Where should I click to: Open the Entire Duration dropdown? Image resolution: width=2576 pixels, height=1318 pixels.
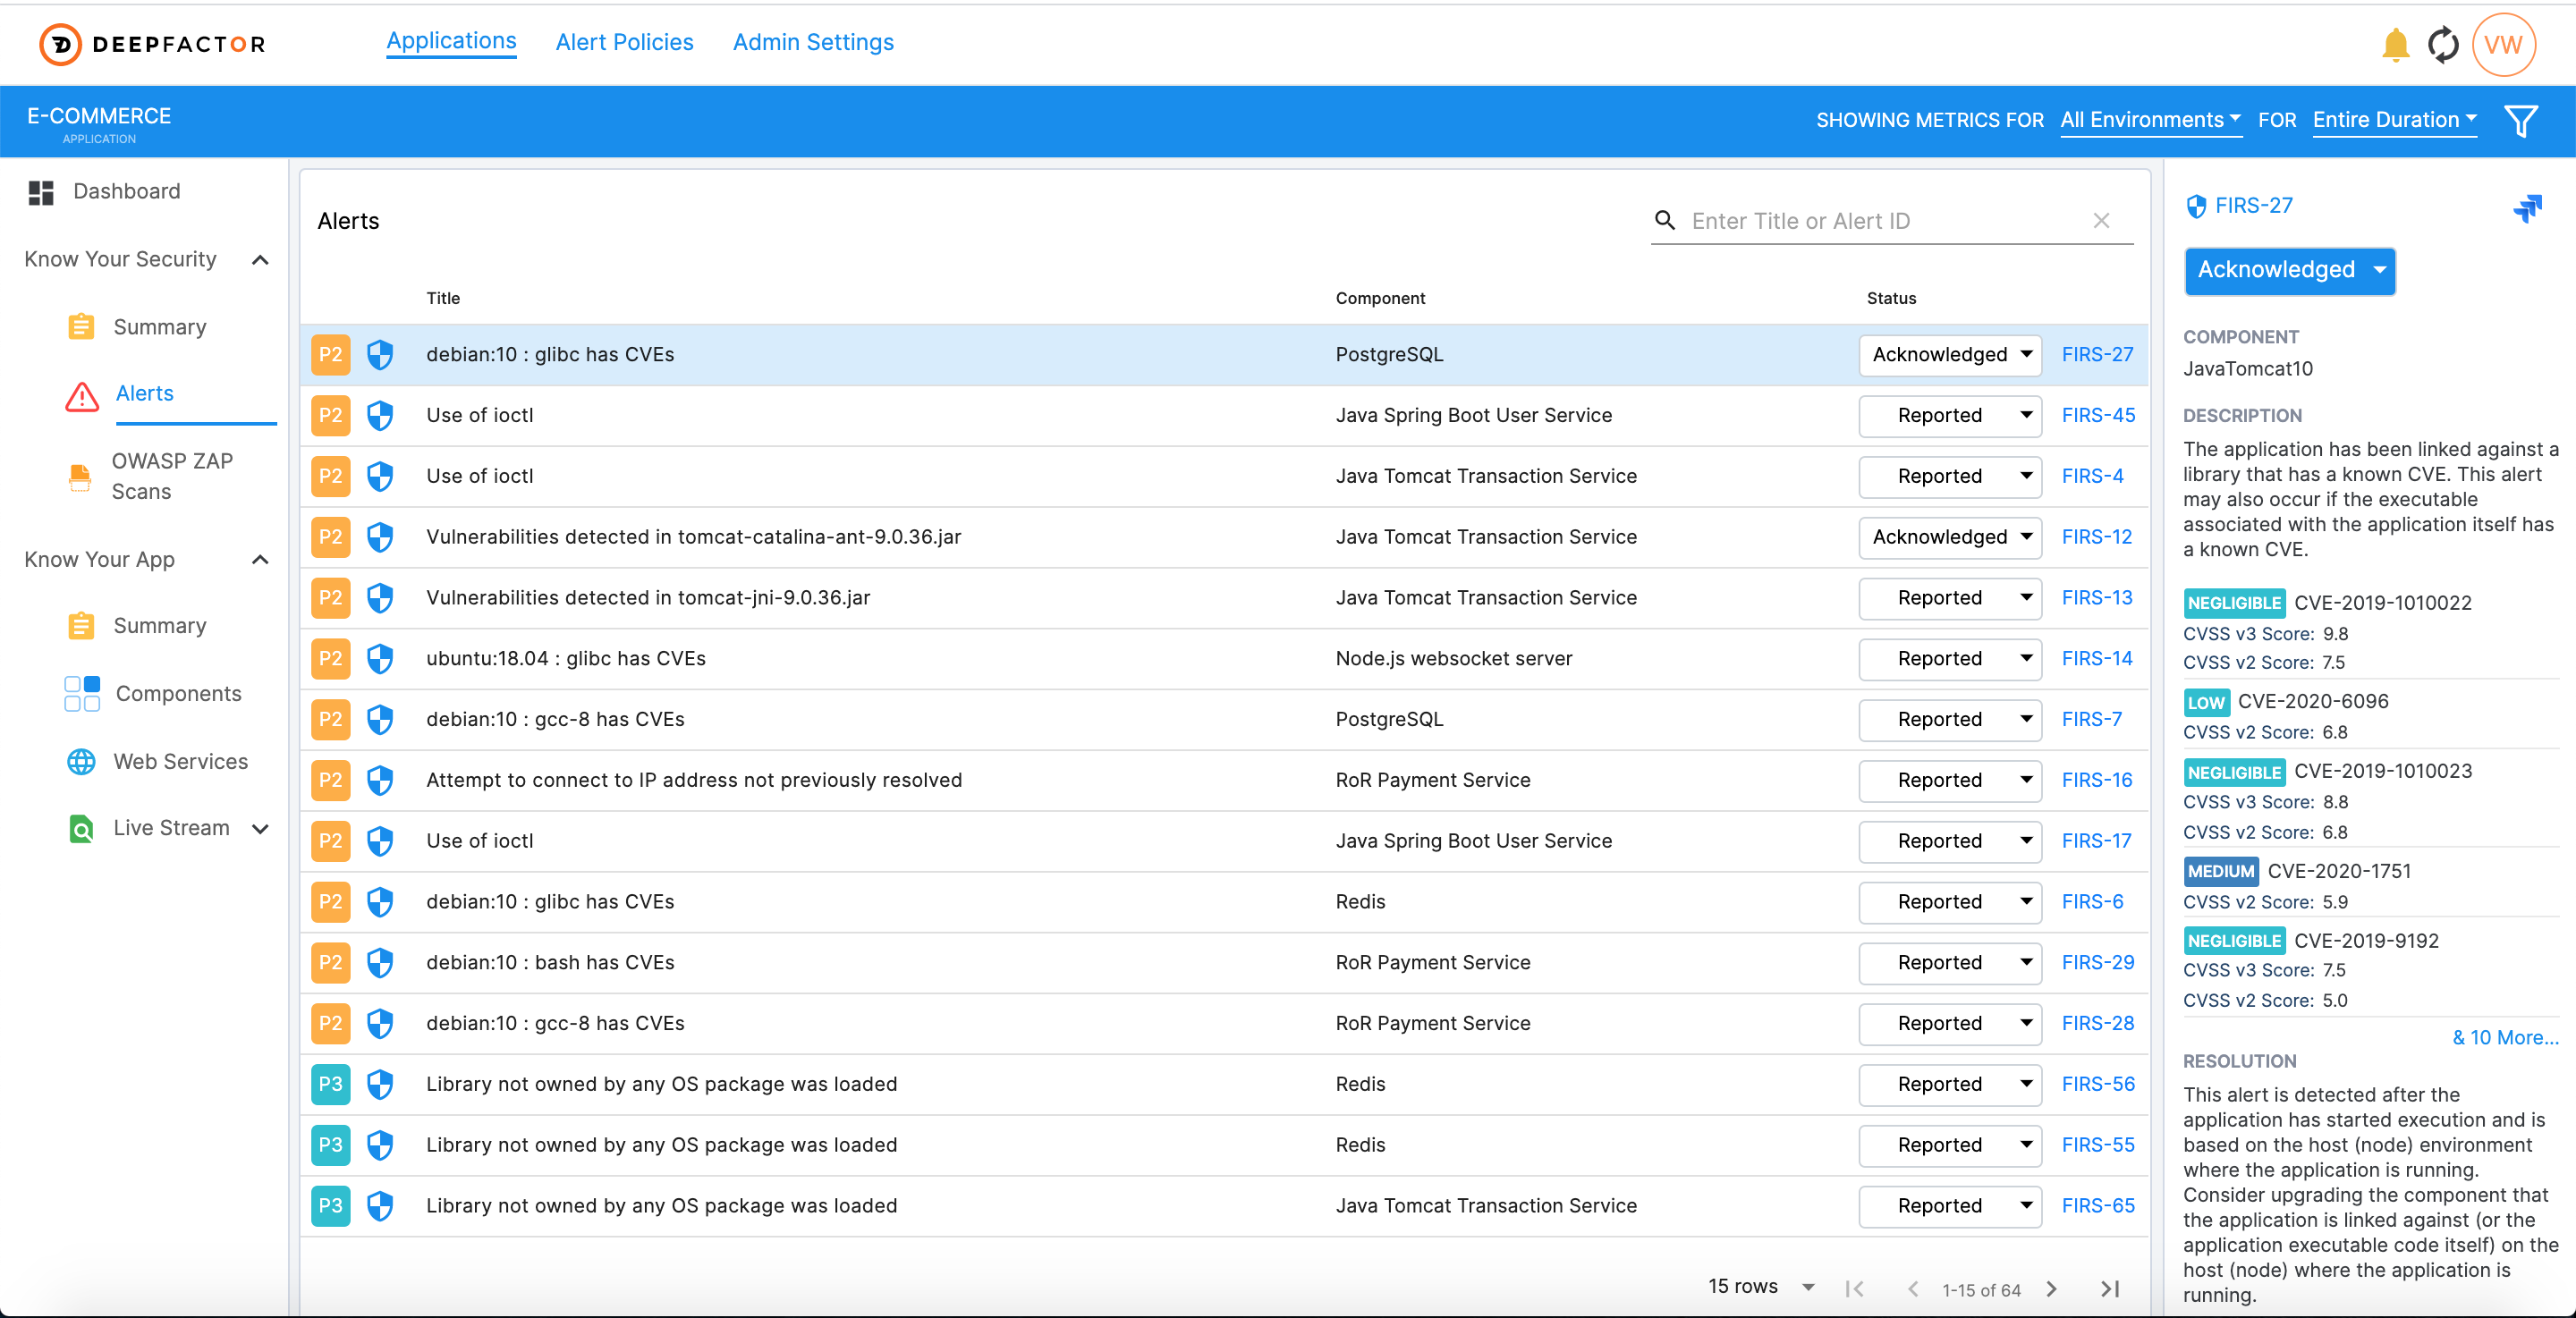pos(2394,120)
